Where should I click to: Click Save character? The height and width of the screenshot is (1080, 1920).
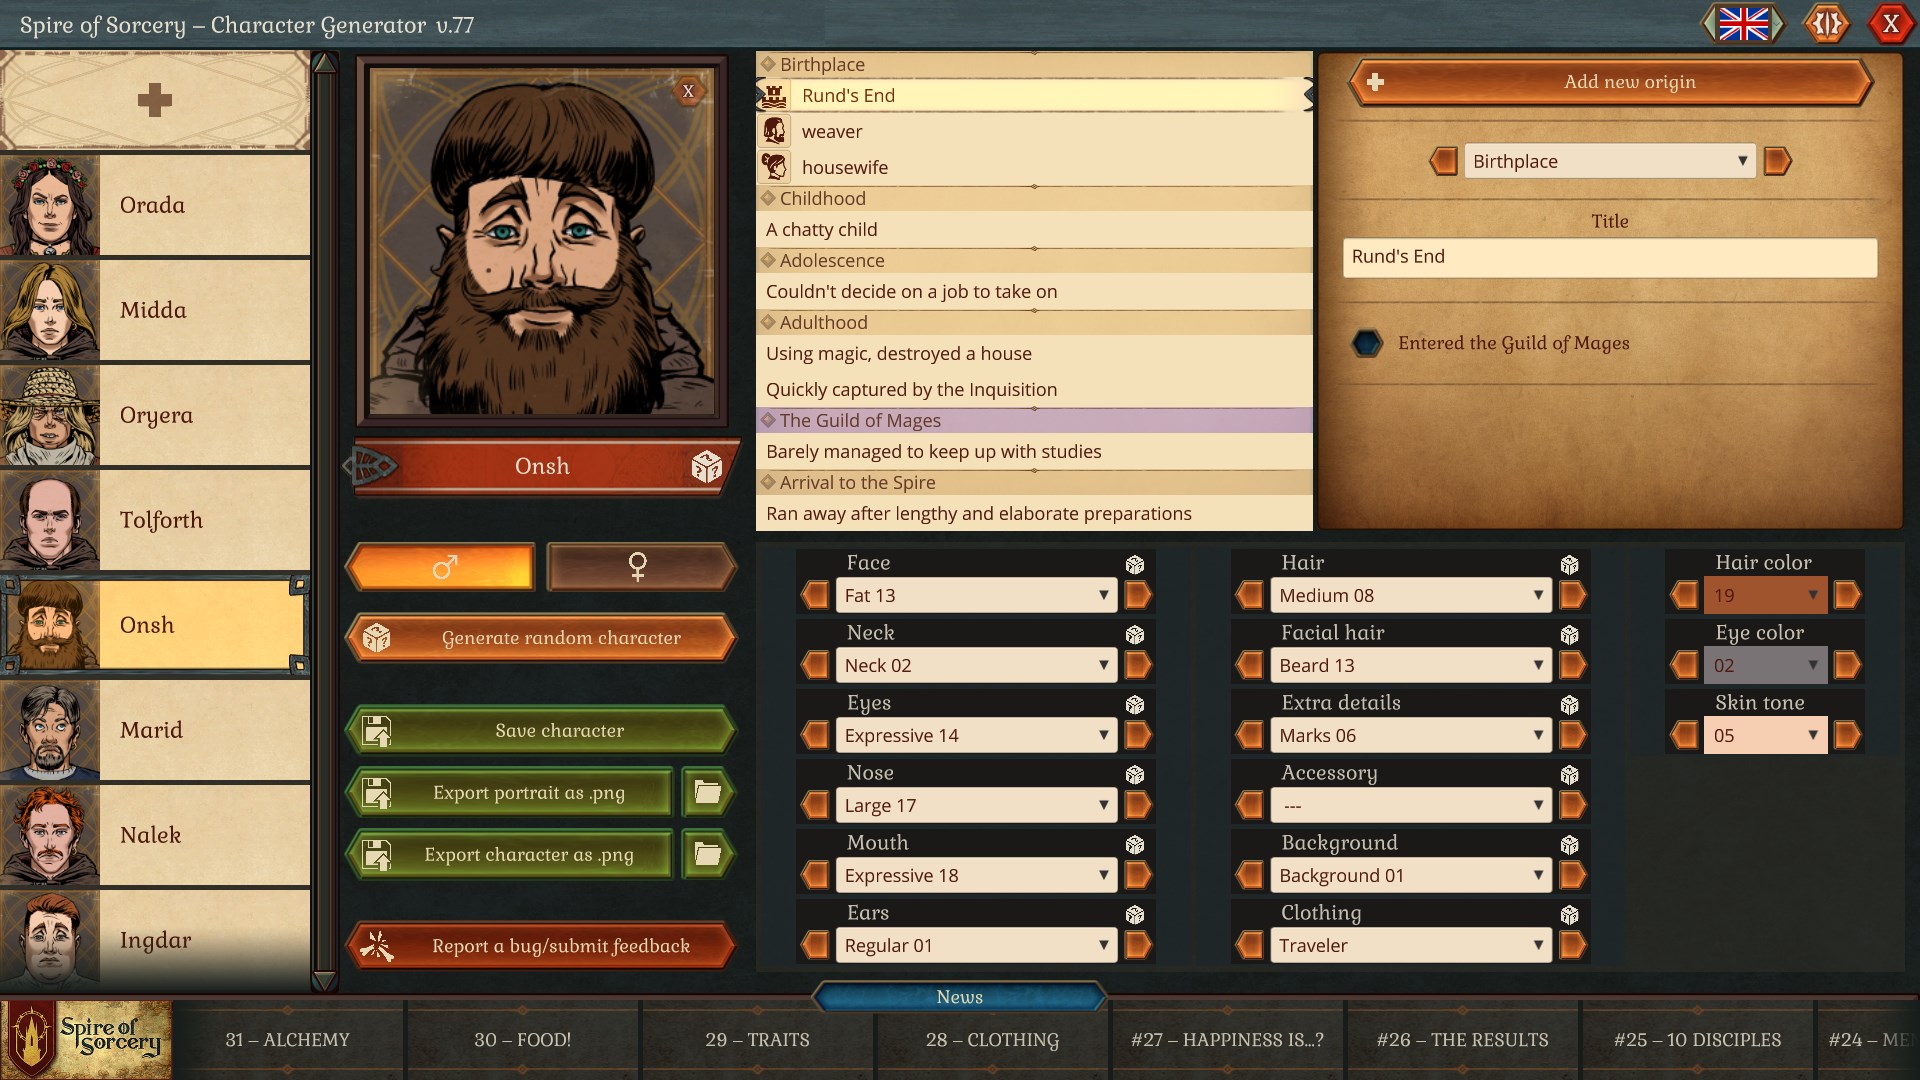point(540,730)
